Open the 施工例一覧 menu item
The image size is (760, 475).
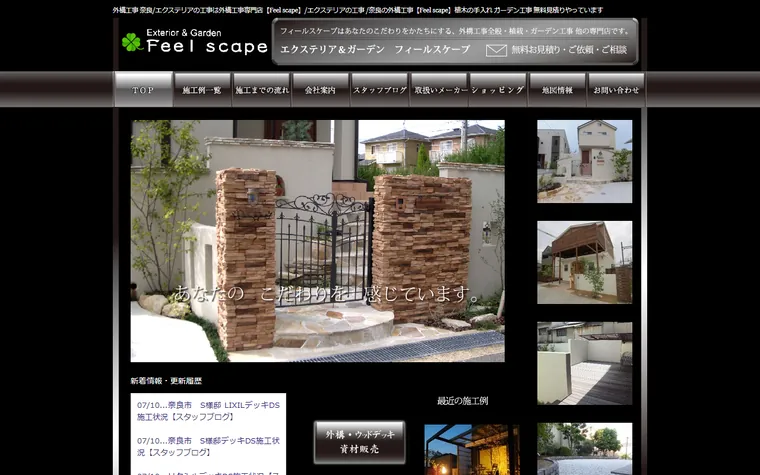(202, 90)
